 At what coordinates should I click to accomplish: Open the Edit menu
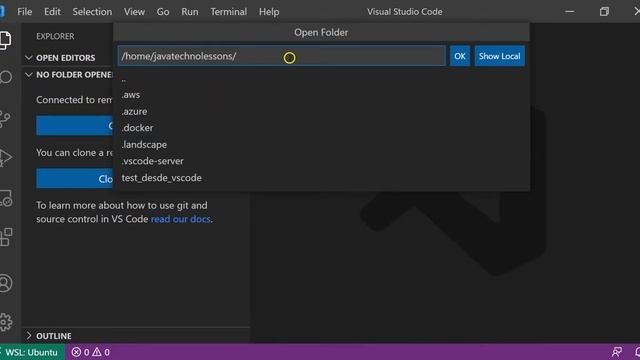click(52, 12)
